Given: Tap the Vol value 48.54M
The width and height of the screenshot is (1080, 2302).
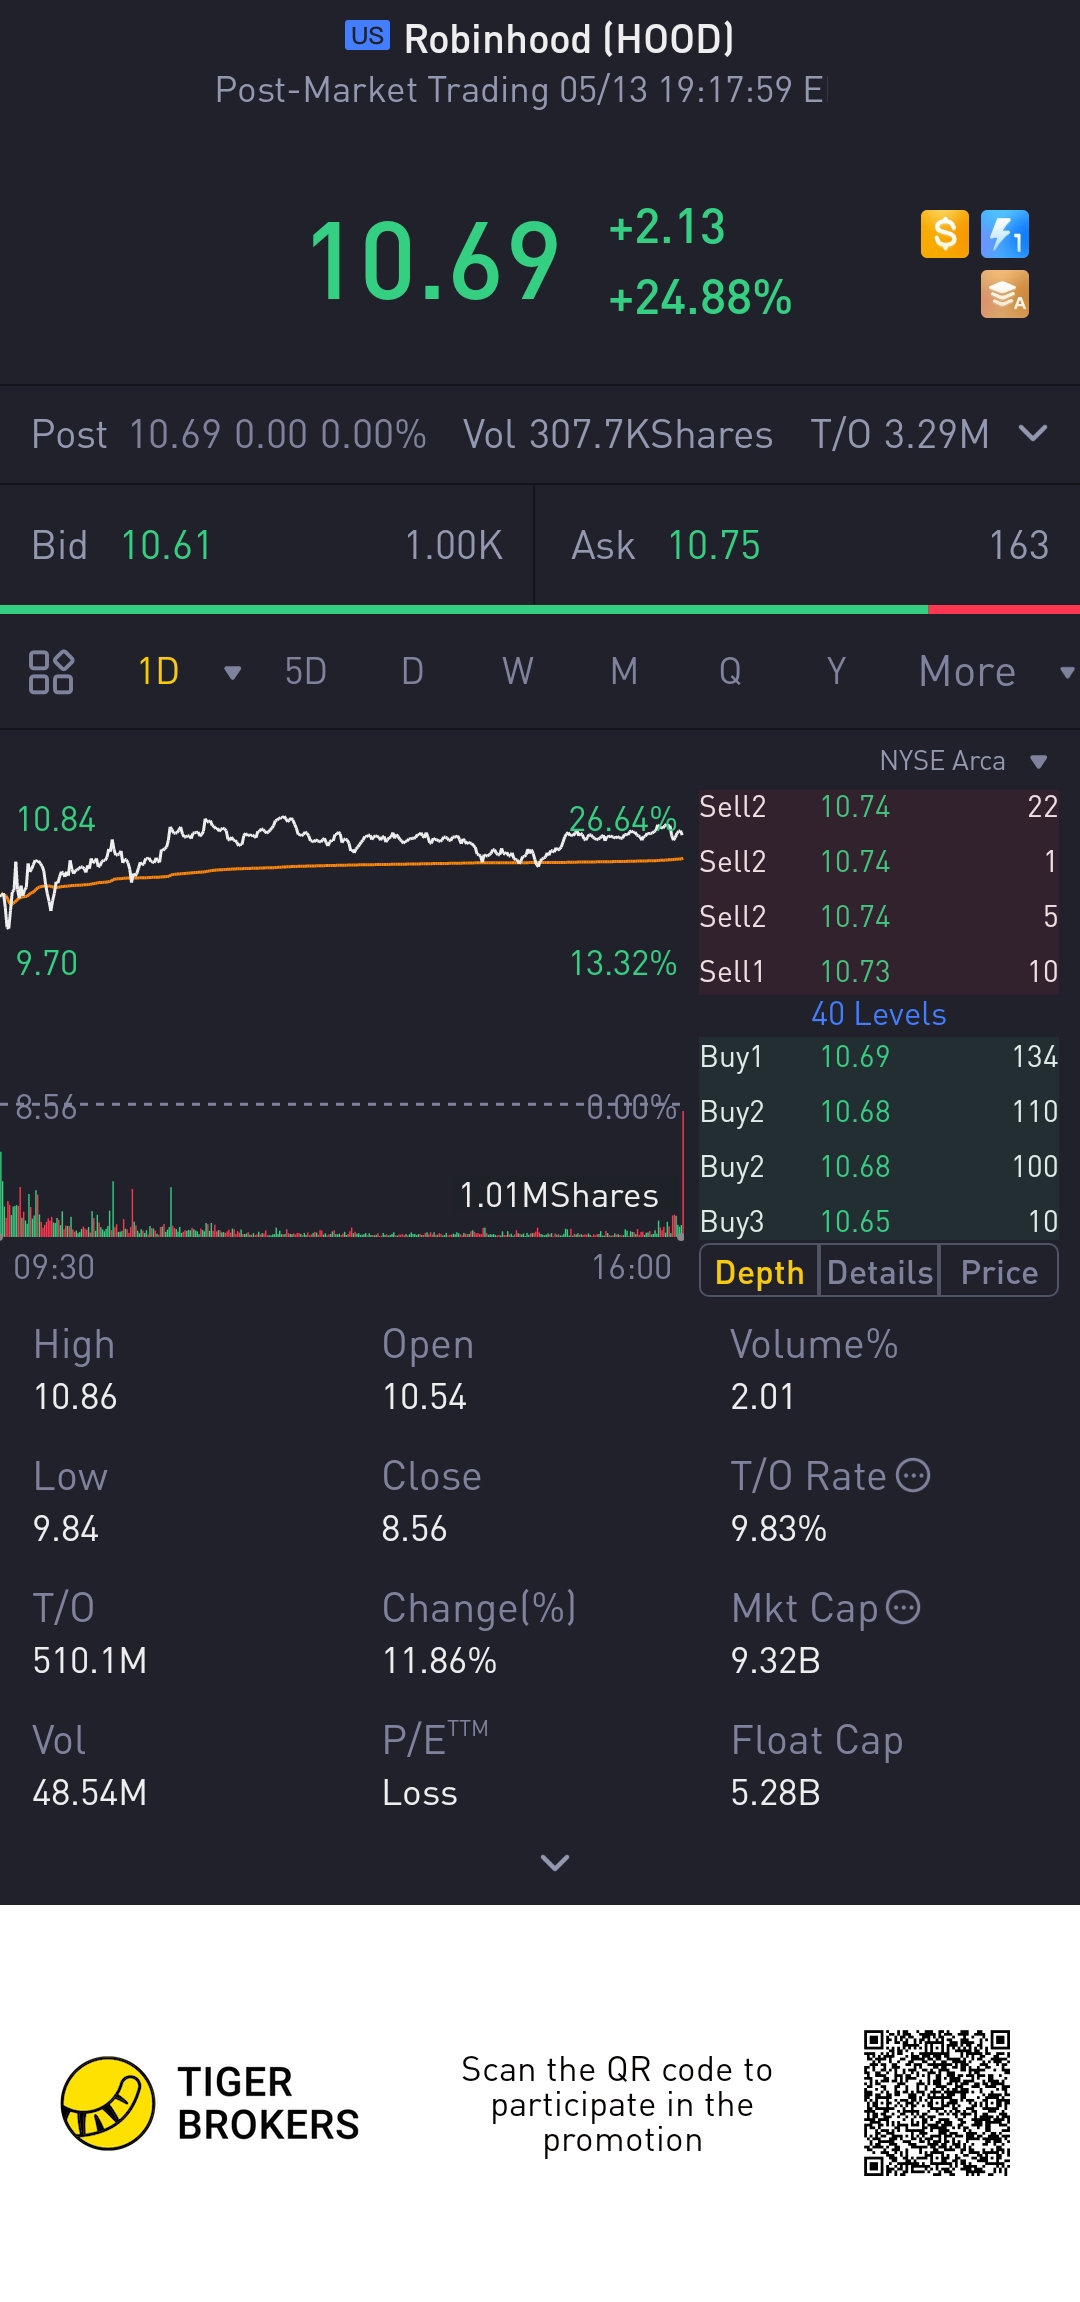Looking at the screenshot, I should (x=90, y=1793).
